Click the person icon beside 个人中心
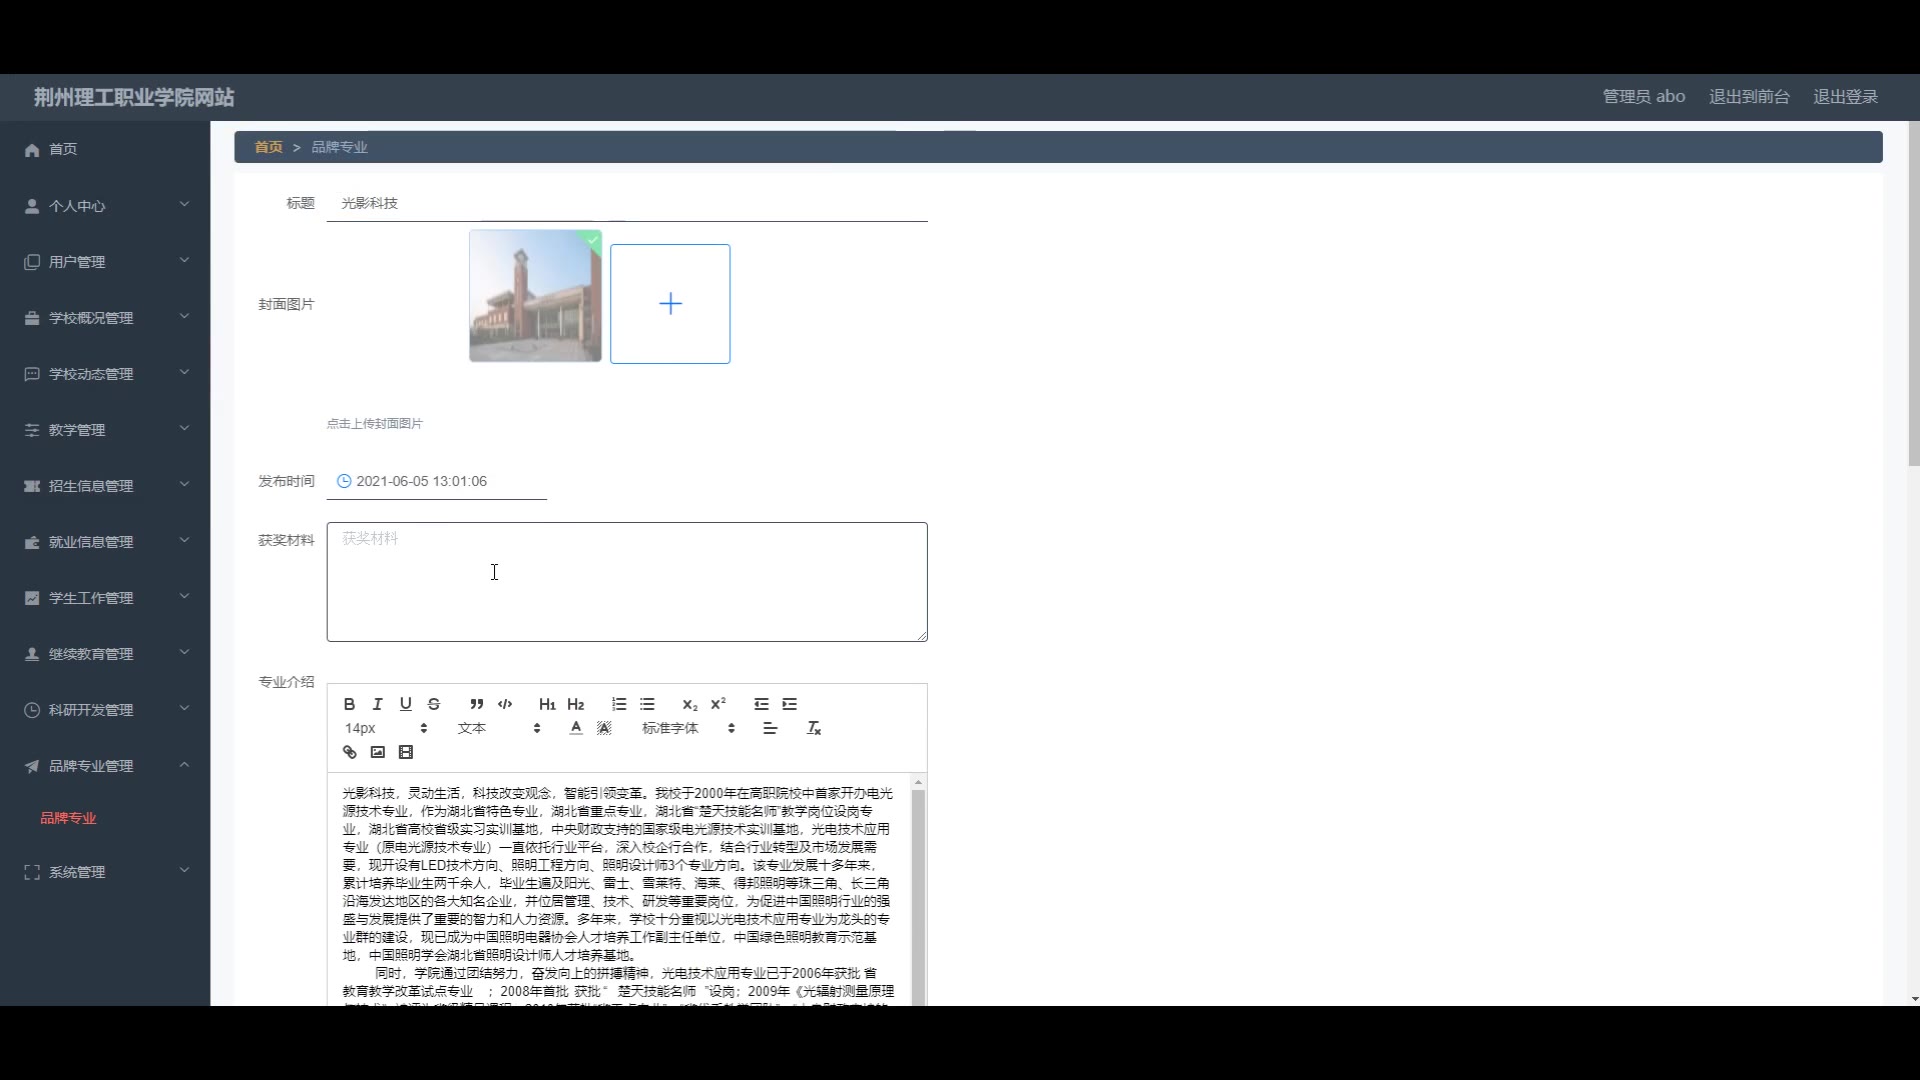 (x=32, y=206)
